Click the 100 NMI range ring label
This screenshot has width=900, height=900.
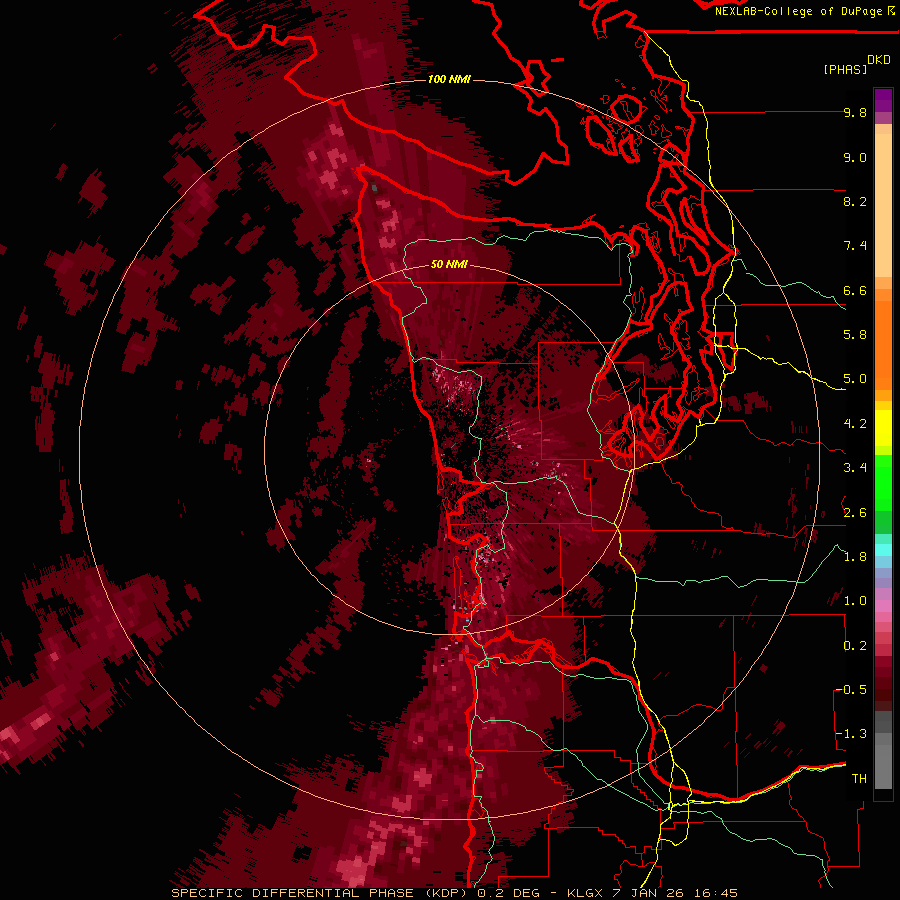[x=449, y=79]
